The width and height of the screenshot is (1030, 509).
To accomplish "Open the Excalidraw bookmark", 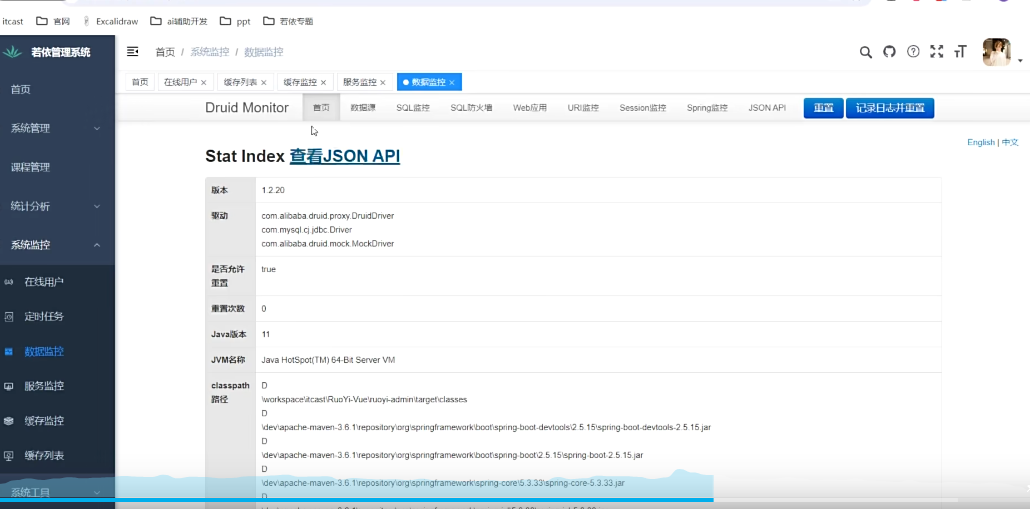I will click(111, 21).
